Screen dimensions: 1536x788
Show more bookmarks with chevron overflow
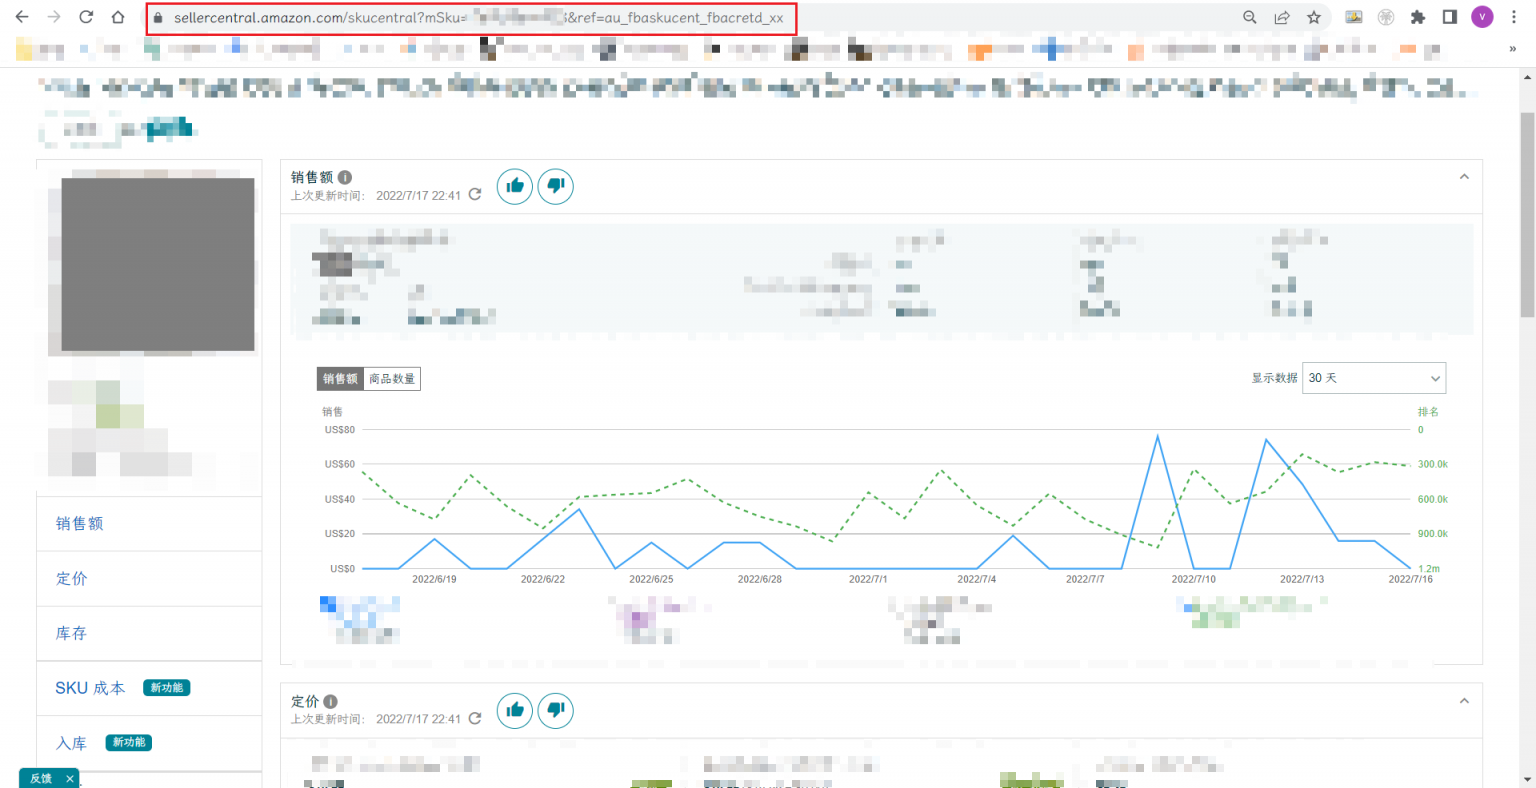(1512, 48)
